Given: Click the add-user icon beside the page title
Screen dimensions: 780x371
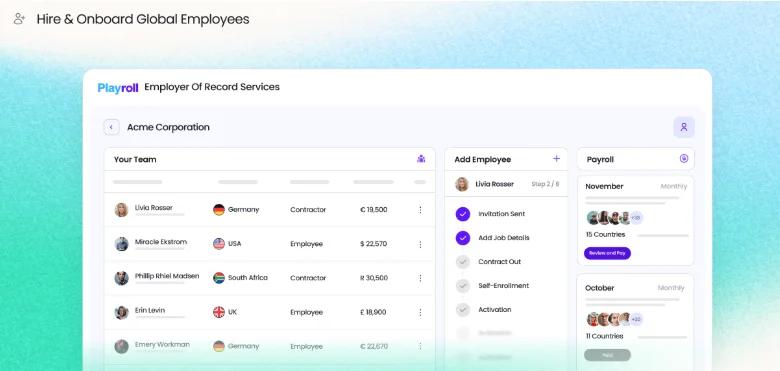Looking at the screenshot, I should [x=19, y=19].
